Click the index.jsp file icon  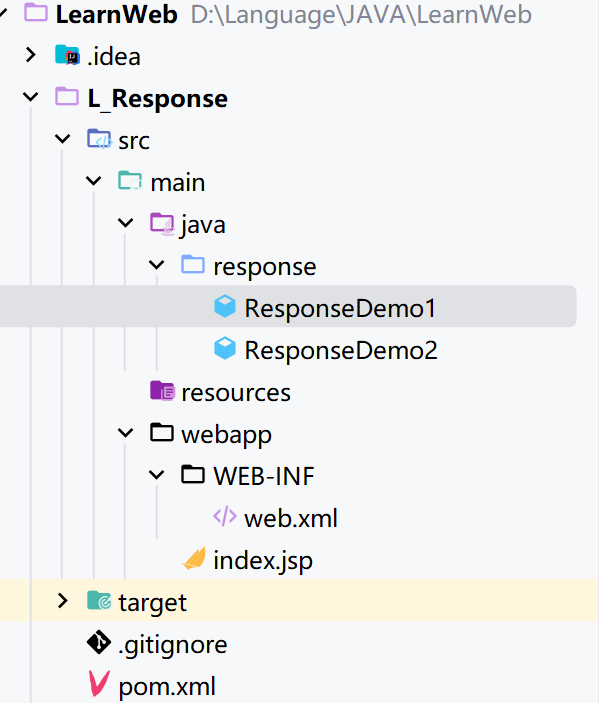pos(194,560)
